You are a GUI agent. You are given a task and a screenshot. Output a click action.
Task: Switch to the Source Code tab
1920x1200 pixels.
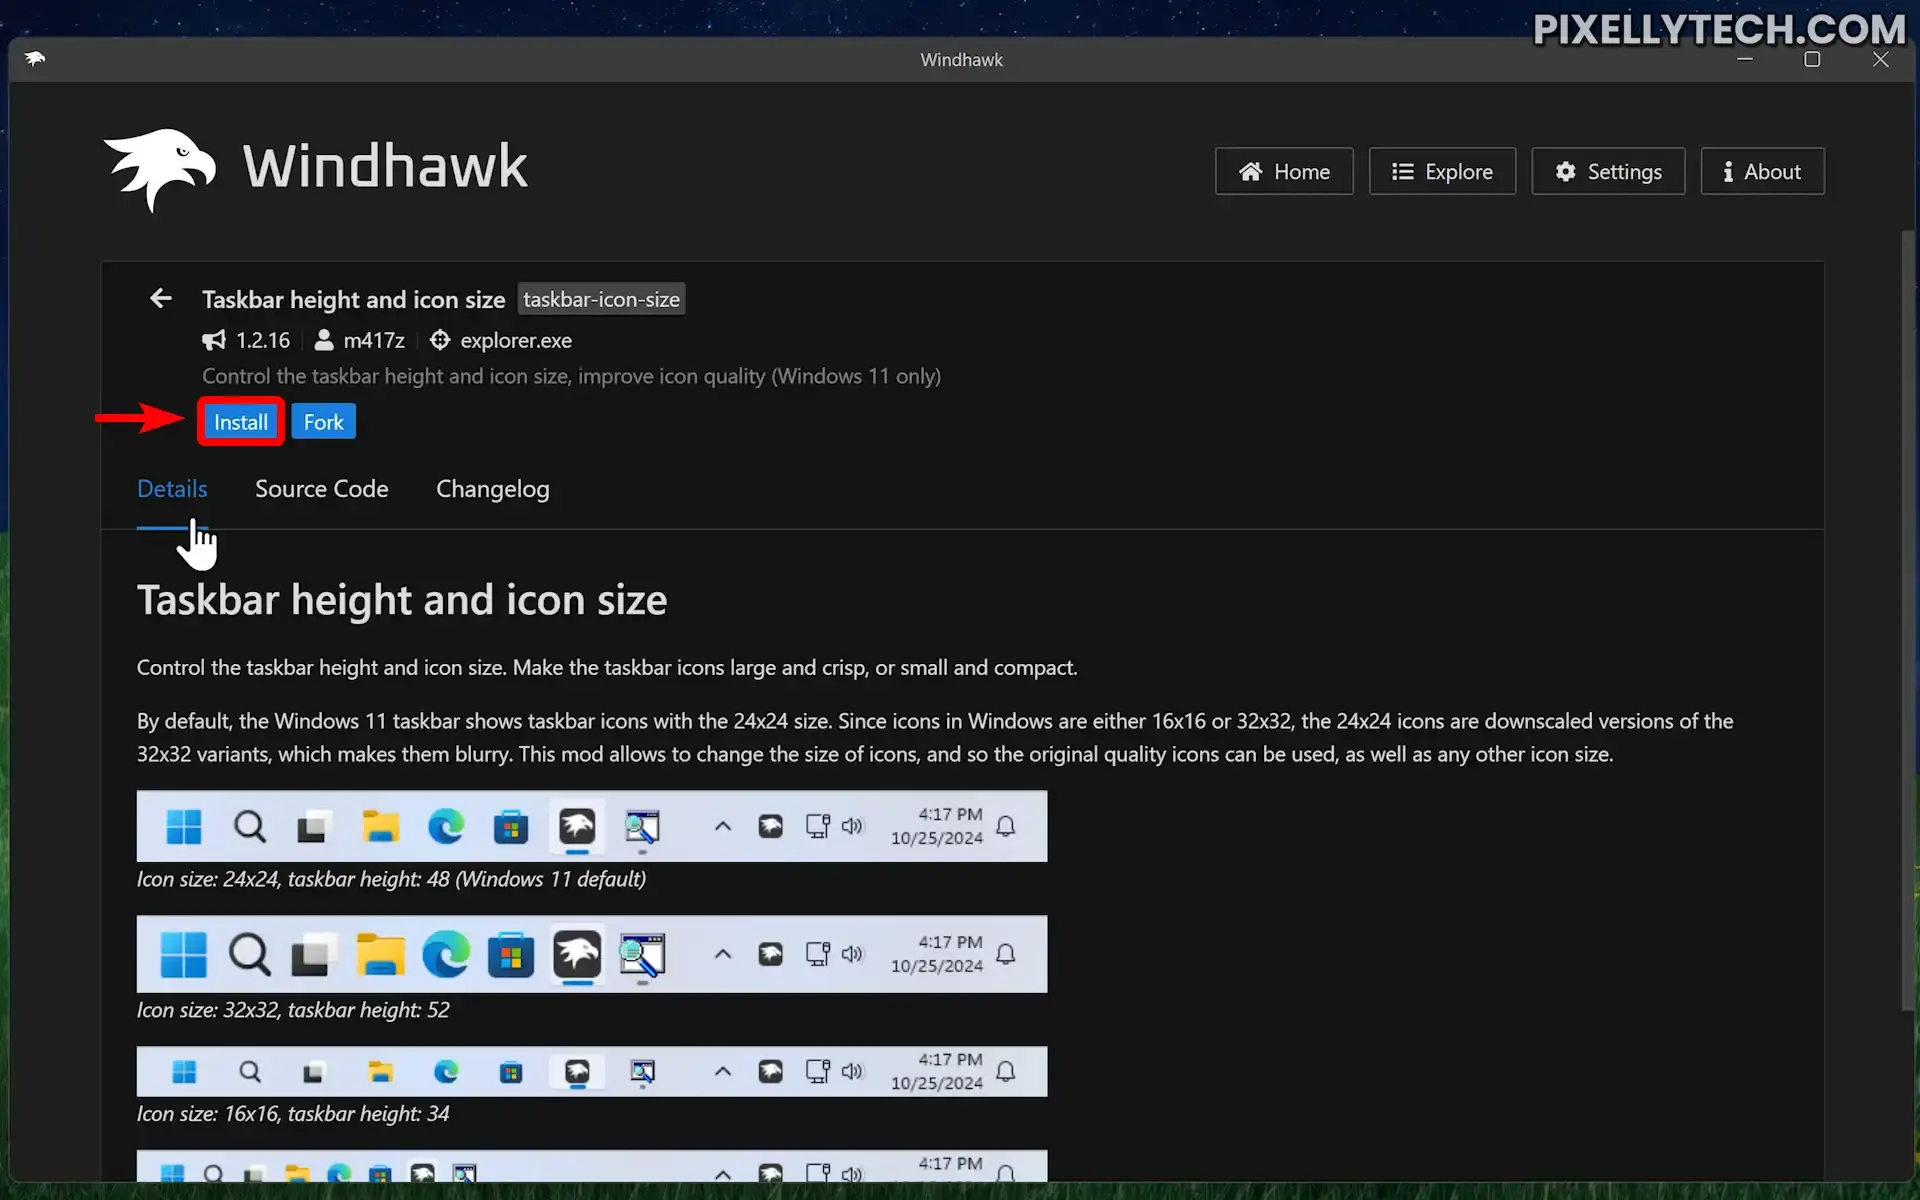321,489
